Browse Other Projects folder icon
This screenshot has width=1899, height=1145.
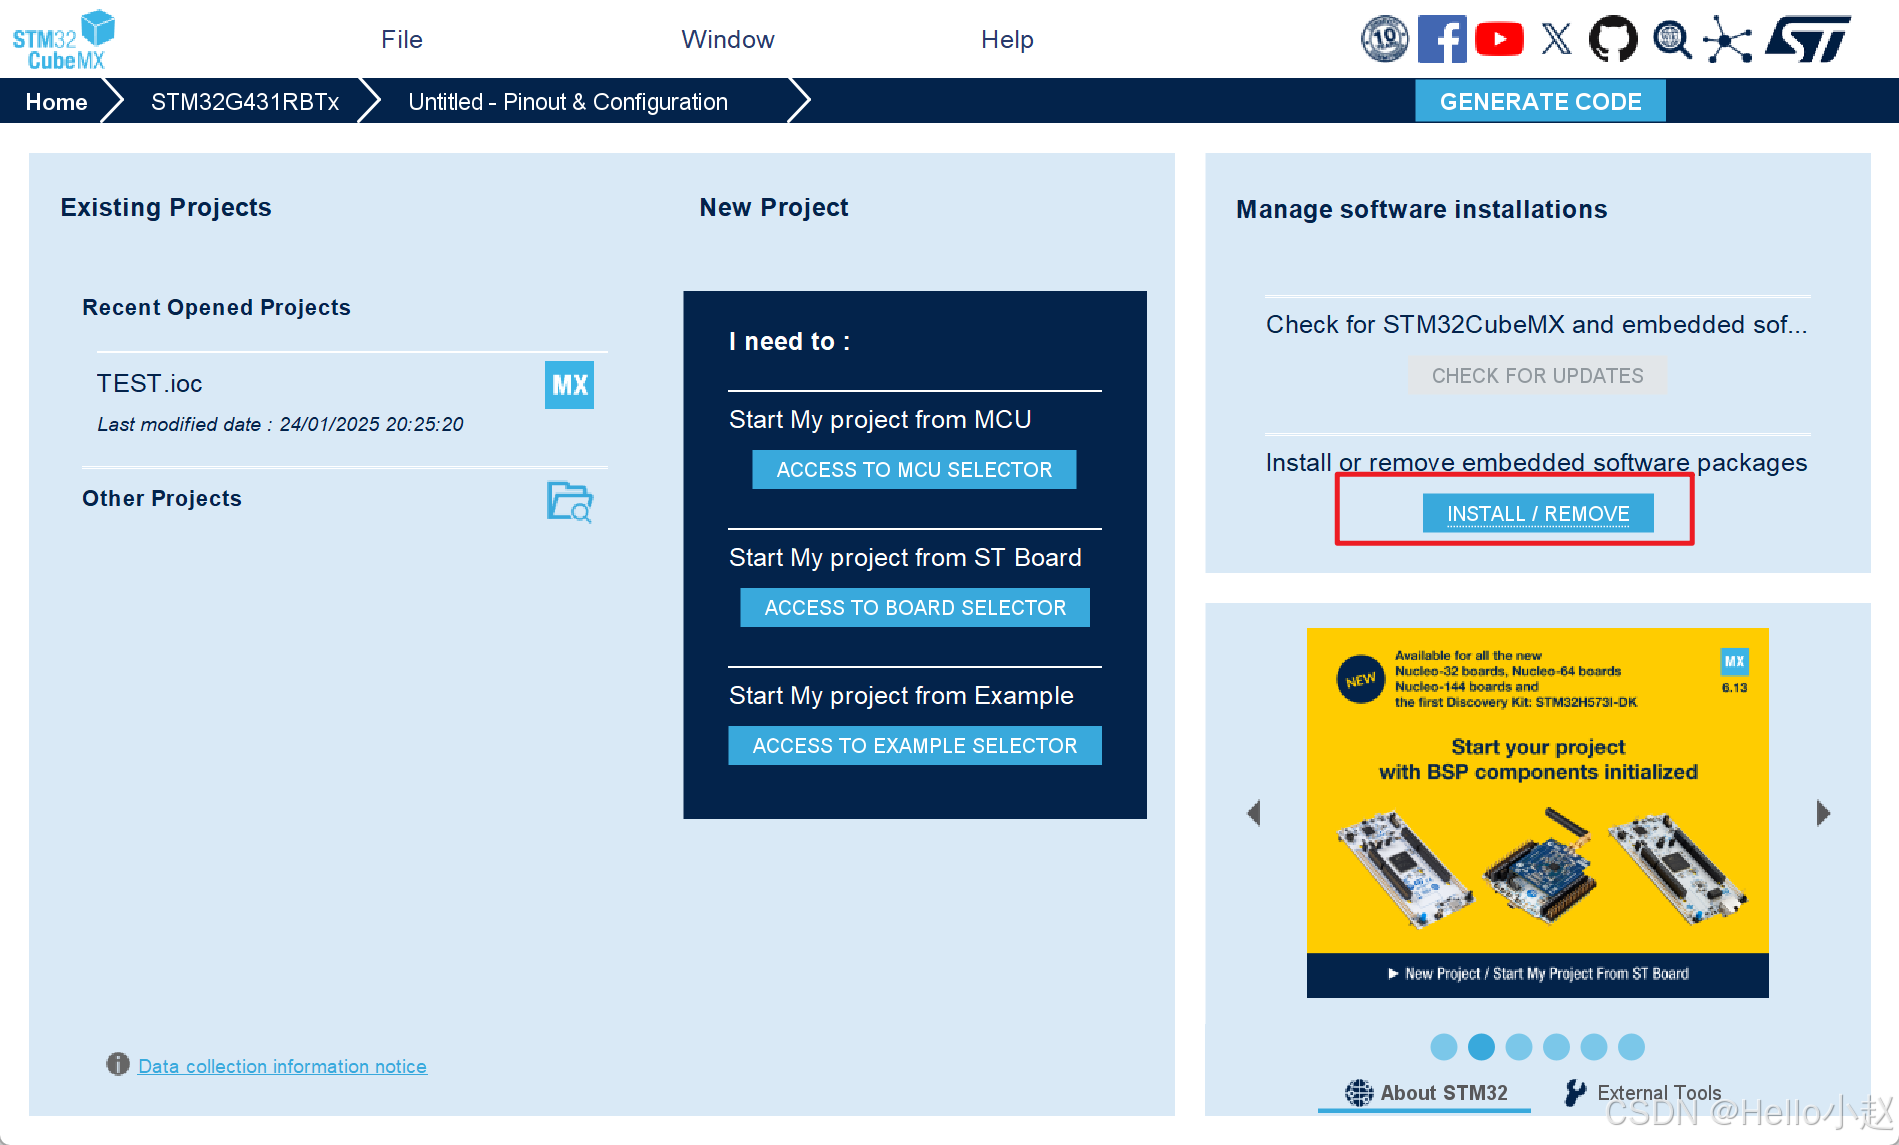(570, 501)
